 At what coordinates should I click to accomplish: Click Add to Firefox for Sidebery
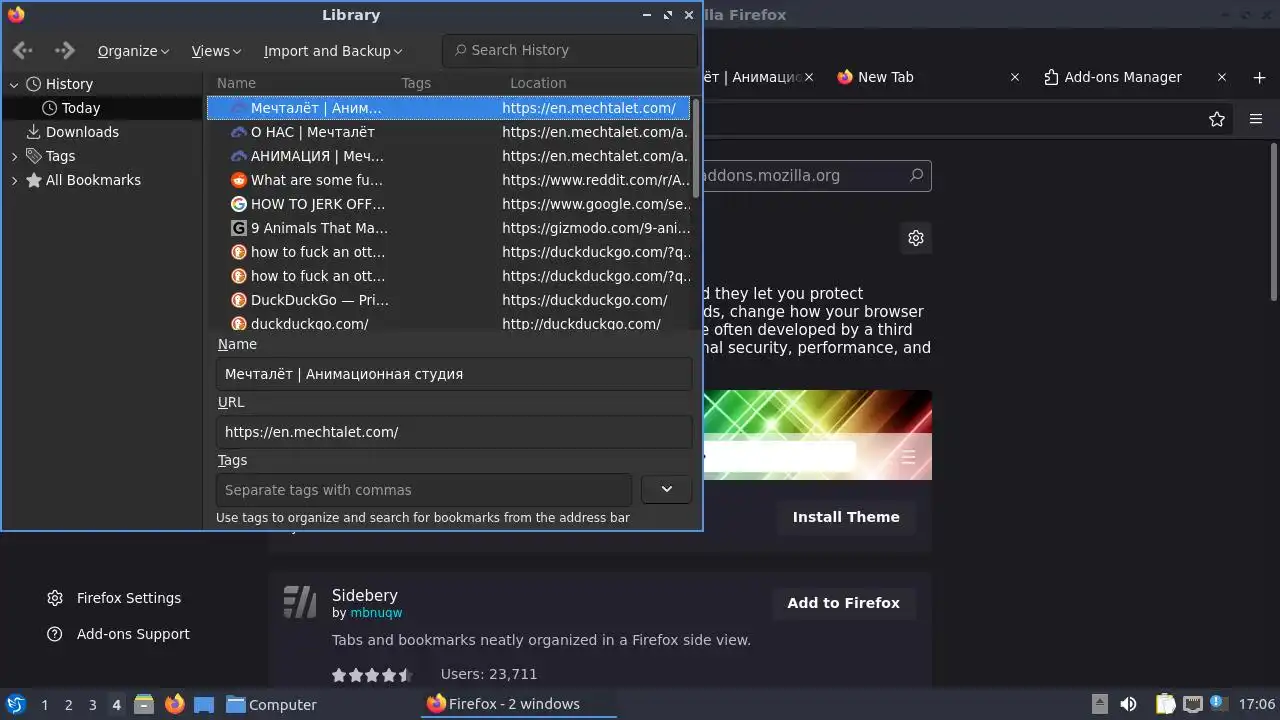point(843,603)
